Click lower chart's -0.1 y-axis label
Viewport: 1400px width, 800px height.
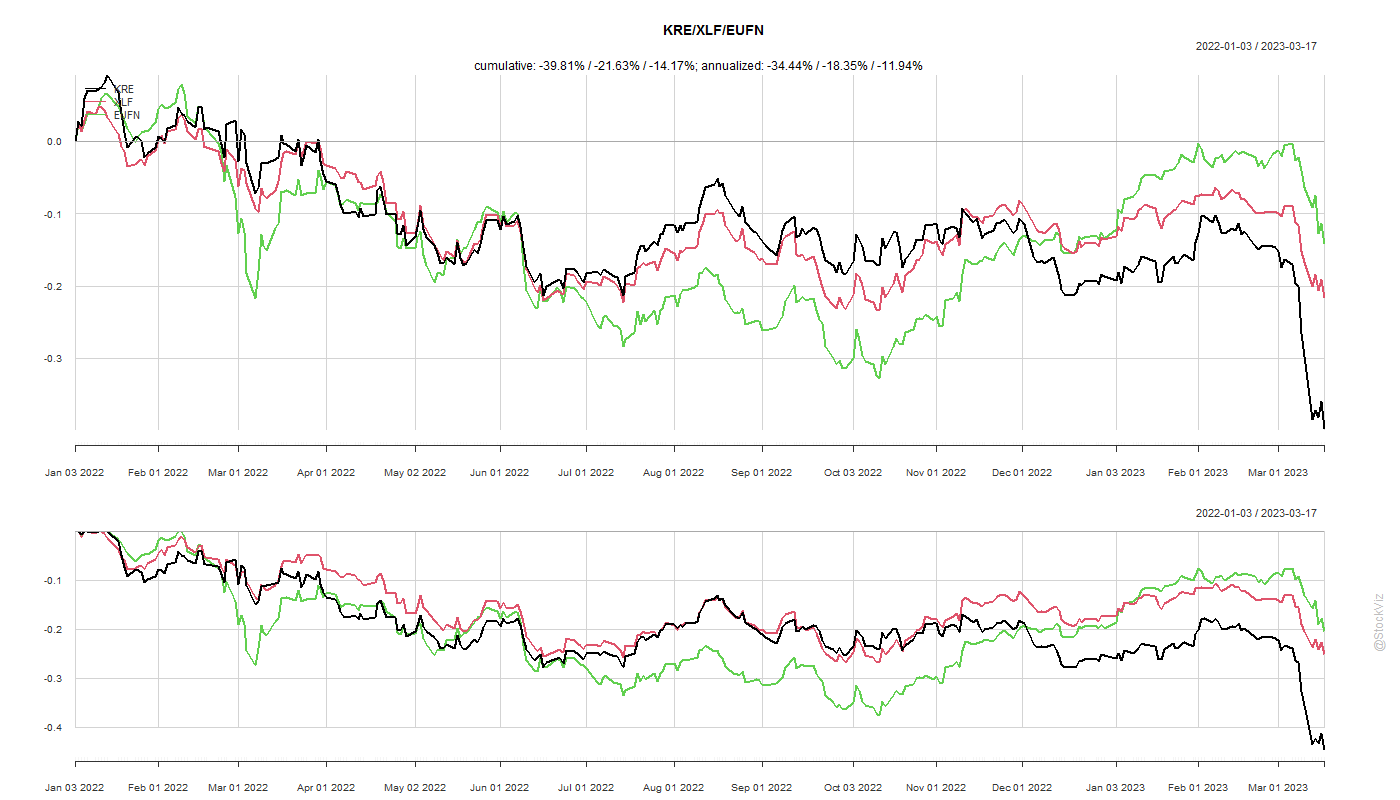tap(52, 581)
